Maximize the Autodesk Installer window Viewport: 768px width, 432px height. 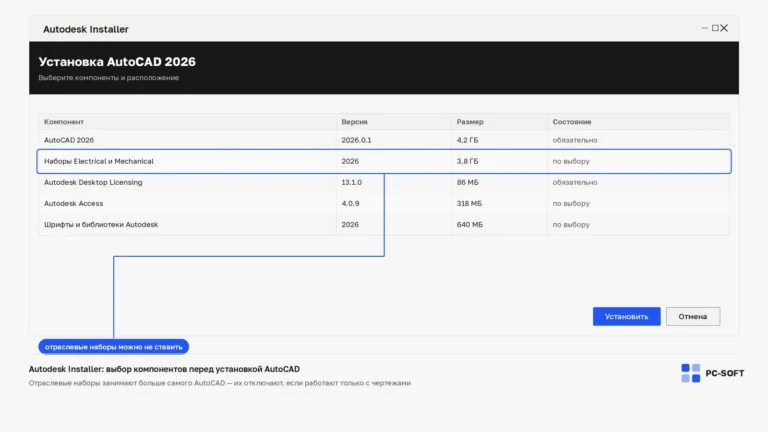[x=715, y=28]
